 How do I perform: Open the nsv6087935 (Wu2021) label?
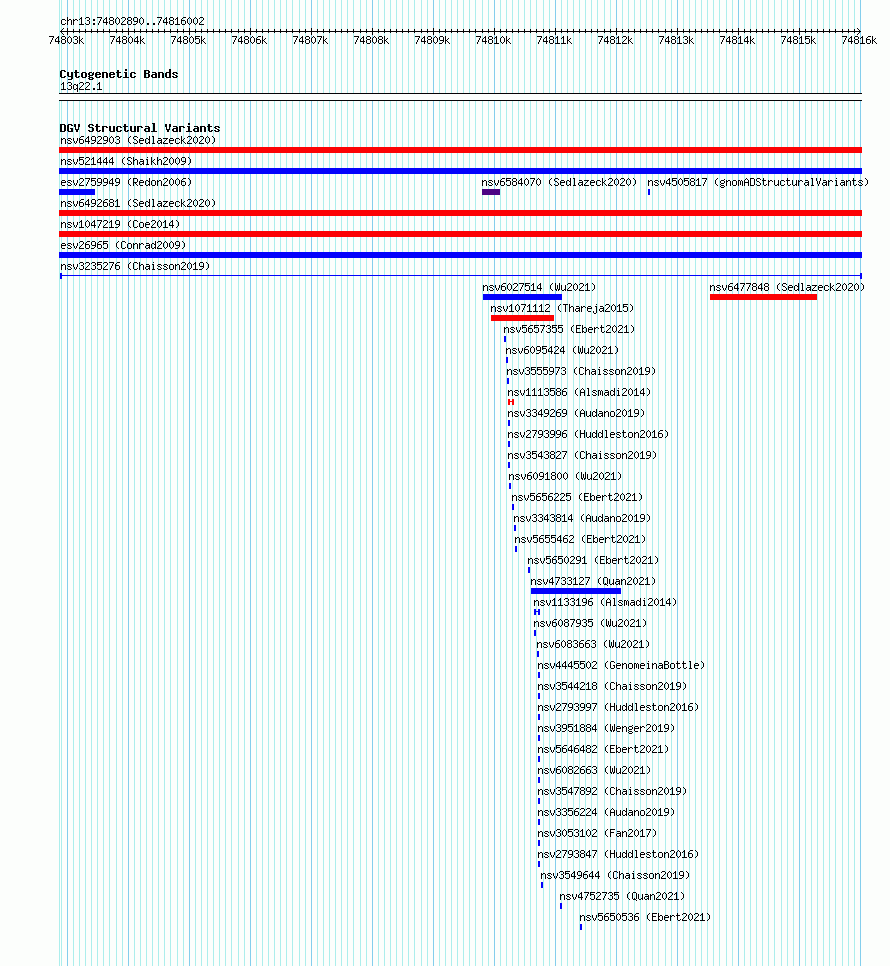point(590,623)
